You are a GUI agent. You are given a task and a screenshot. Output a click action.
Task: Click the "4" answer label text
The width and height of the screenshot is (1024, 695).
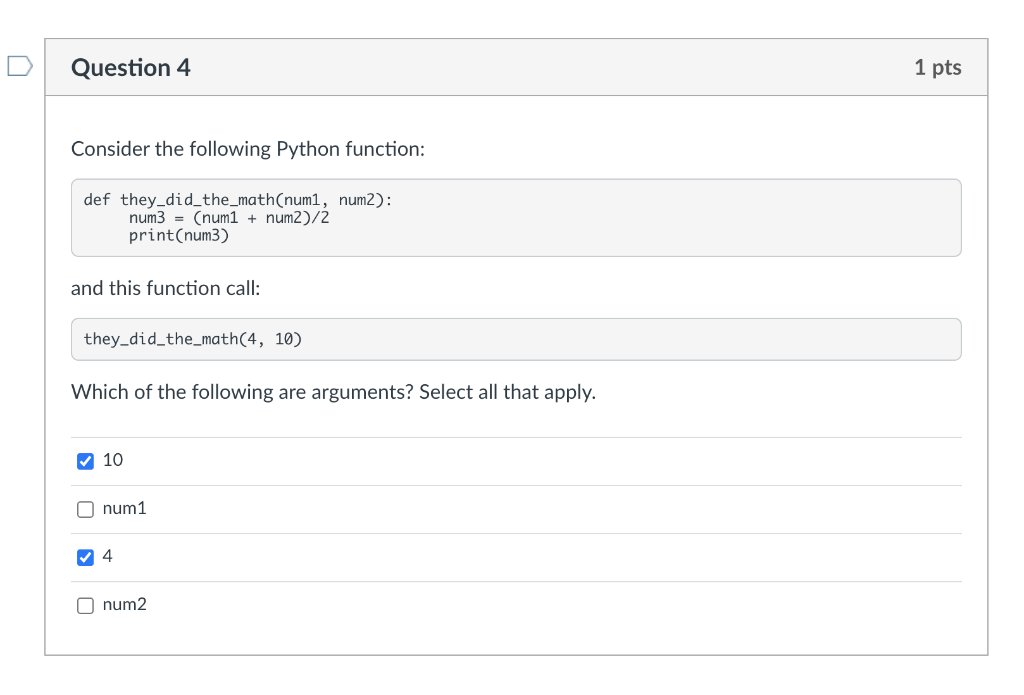click(108, 556)
